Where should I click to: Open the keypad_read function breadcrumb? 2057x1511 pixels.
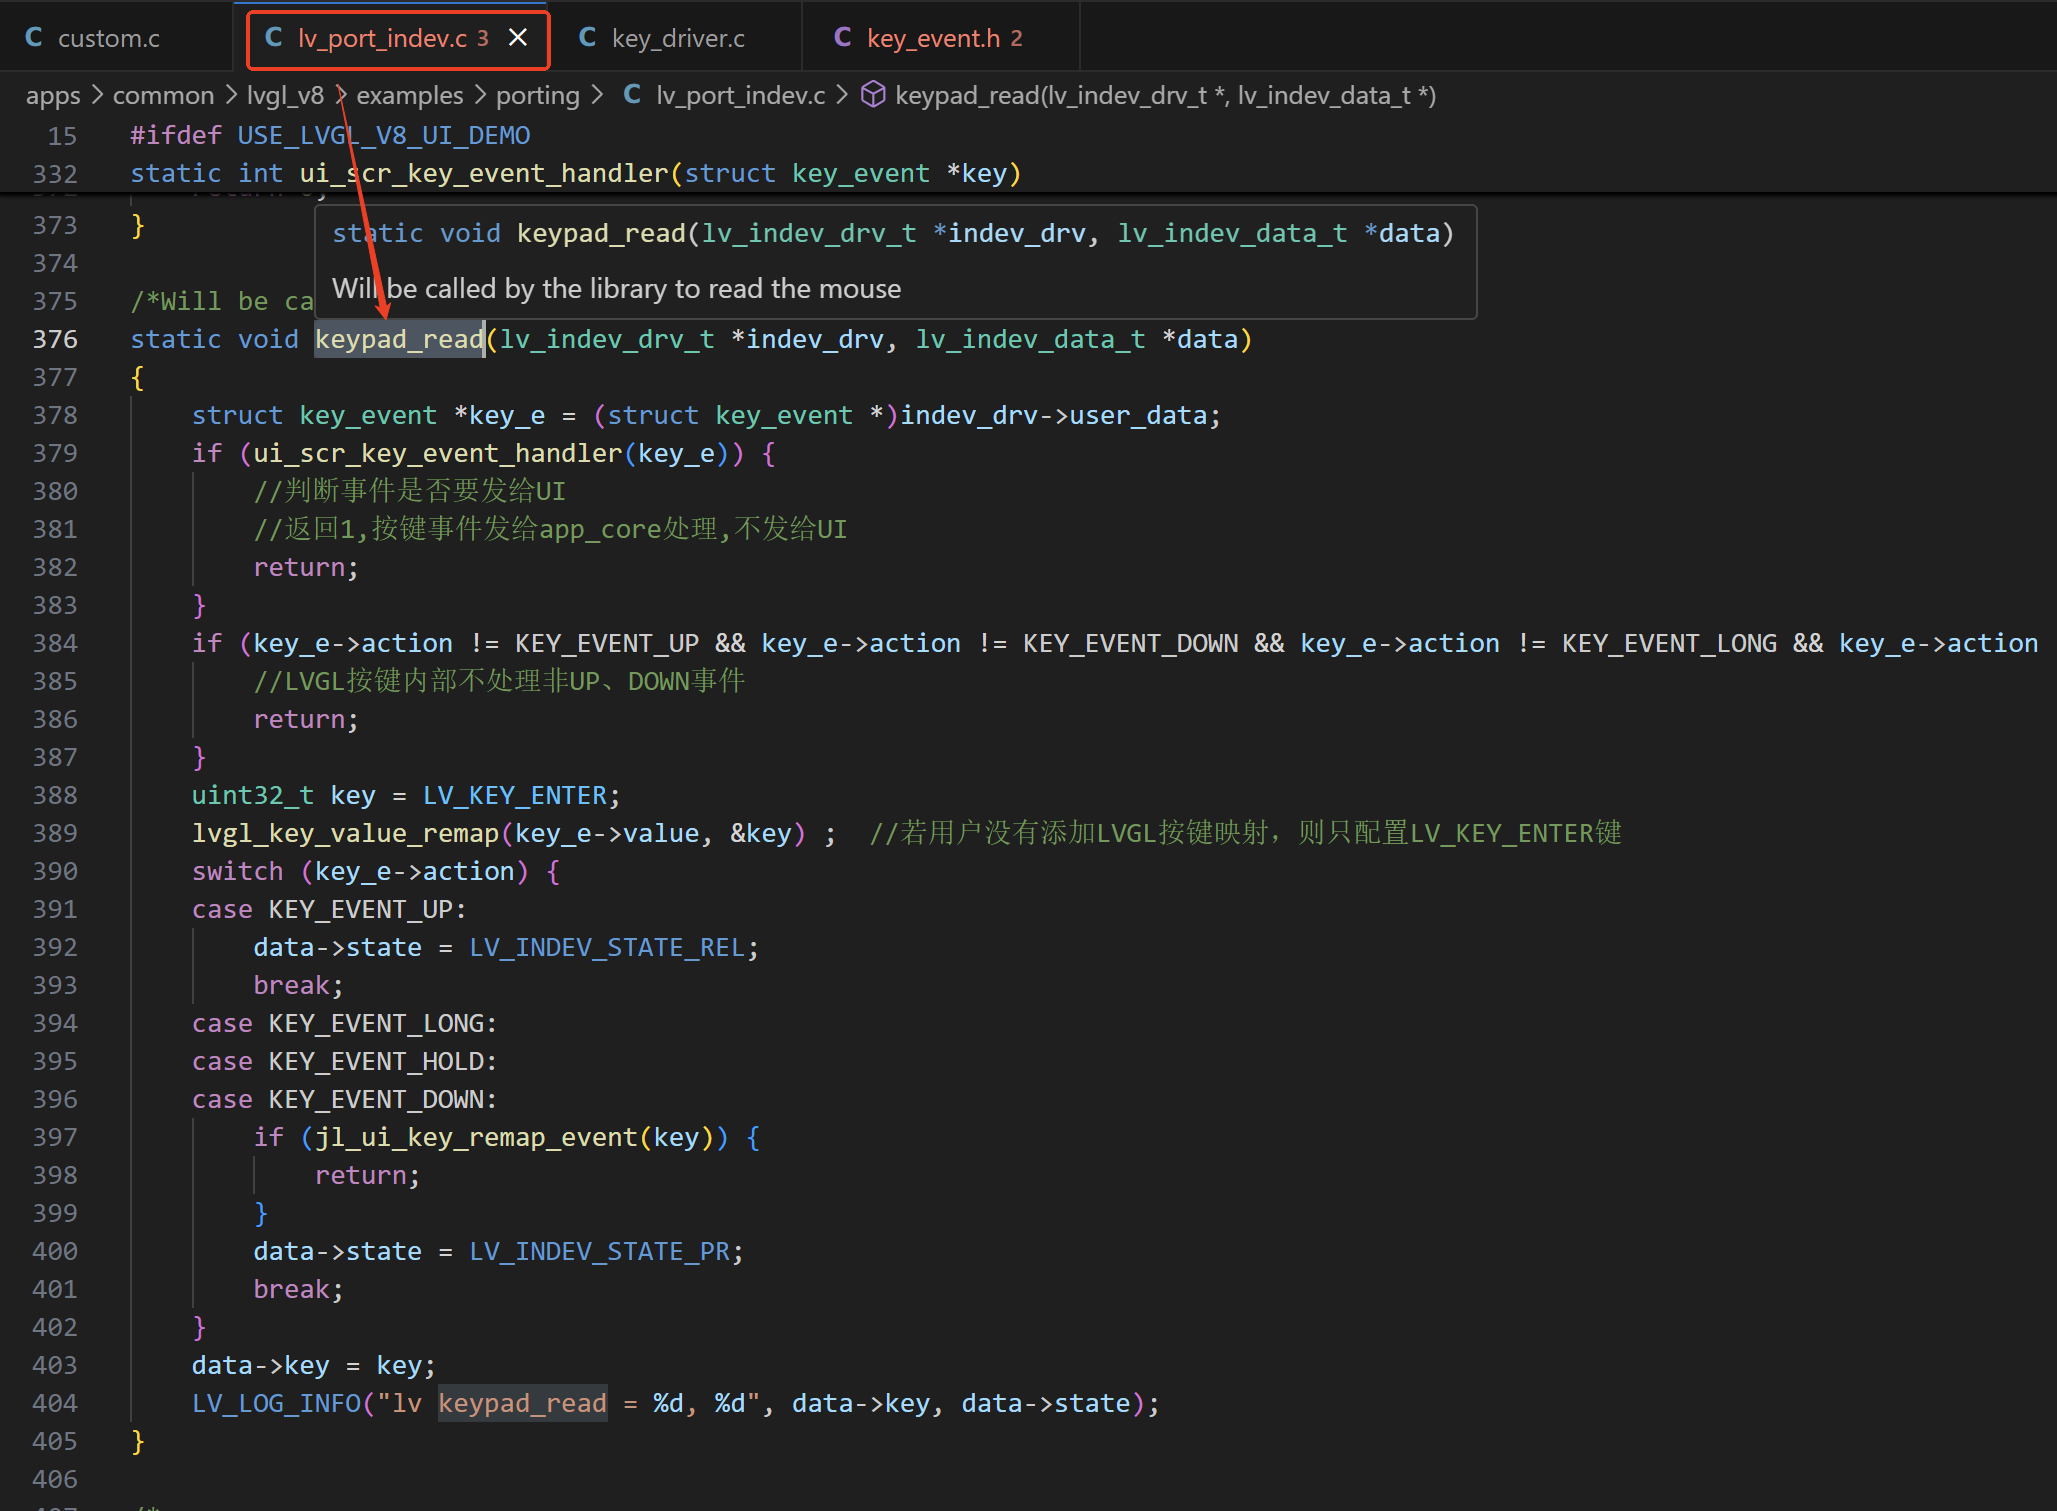coord(1165,96)
